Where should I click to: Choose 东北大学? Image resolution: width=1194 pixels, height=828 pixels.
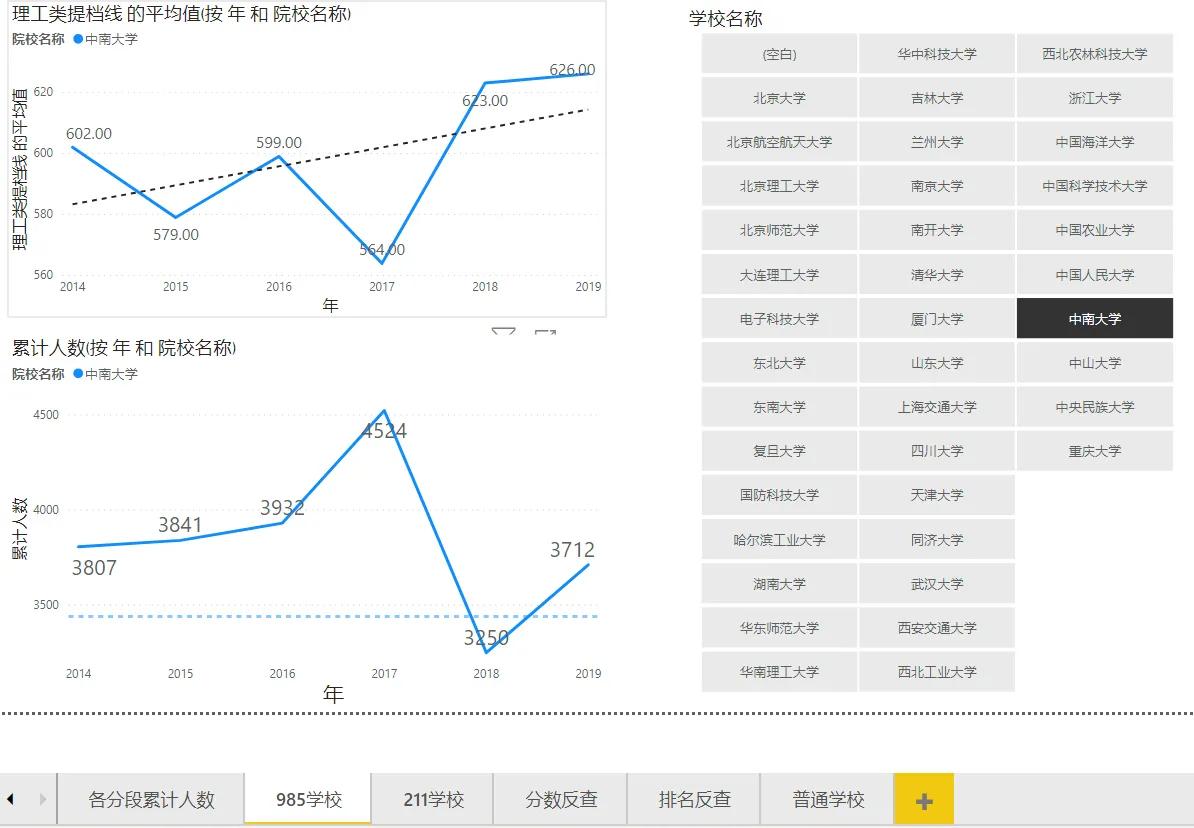point(779,363)
